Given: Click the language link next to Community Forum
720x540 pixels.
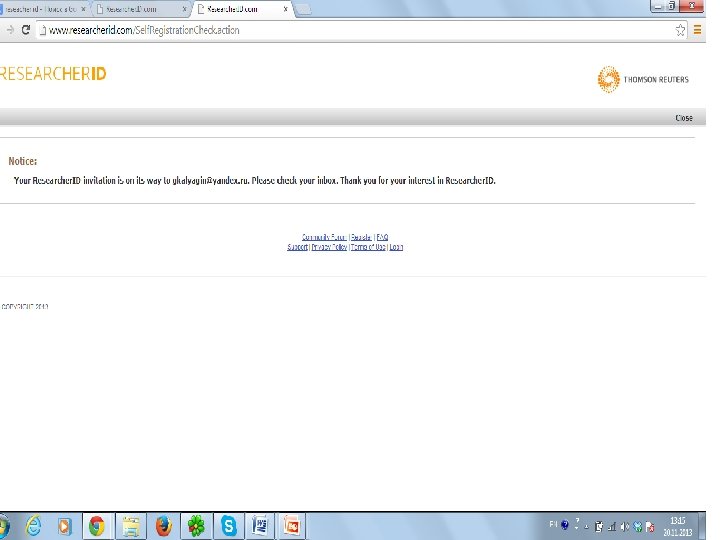Looking at the screenshot, I should point(361,237).
